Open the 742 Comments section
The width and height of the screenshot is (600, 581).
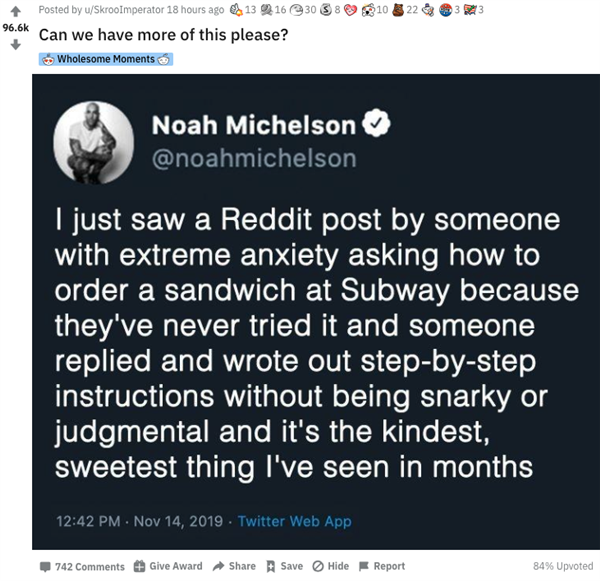(x=82, y=566)
